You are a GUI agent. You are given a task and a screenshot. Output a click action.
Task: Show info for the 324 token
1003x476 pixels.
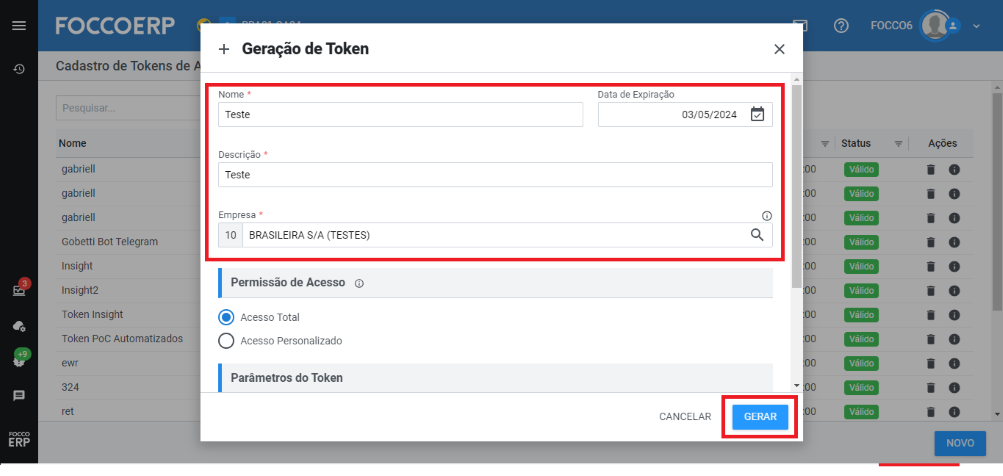pyautogui.click(x=954, y=388)
